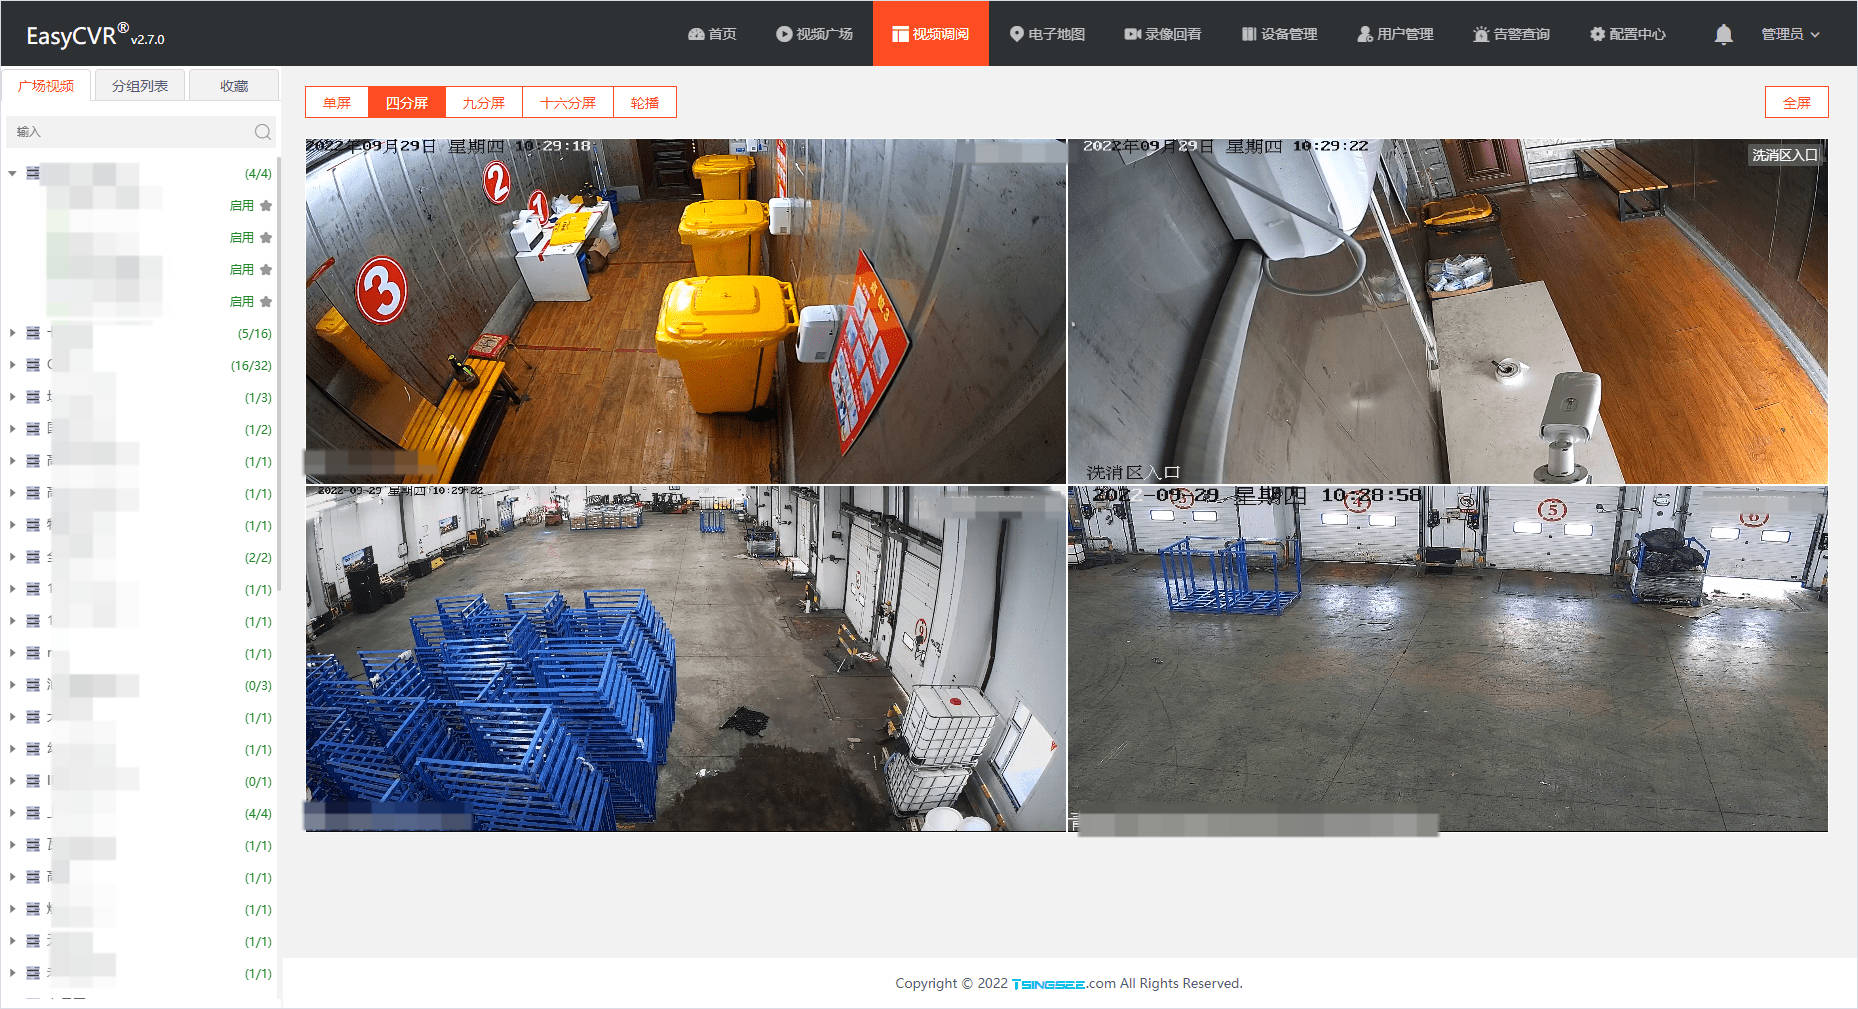
Task: Click the search magnifier icon in sidebar
Action: pos(262,132)
